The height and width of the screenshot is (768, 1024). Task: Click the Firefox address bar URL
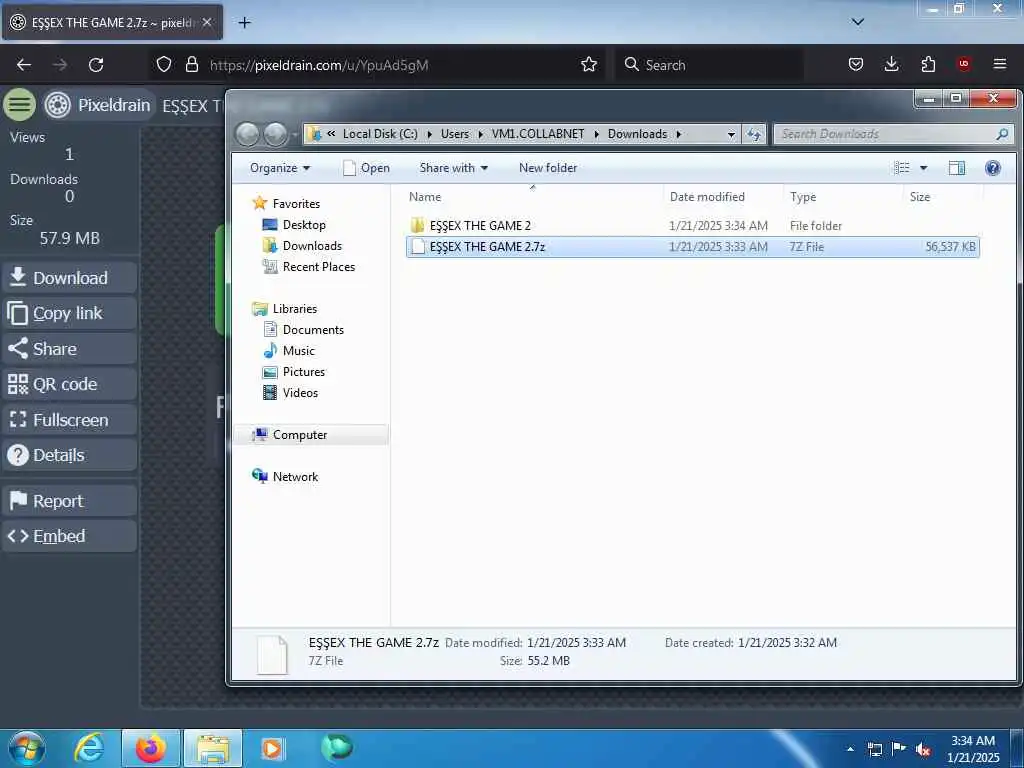click(319, 65)
